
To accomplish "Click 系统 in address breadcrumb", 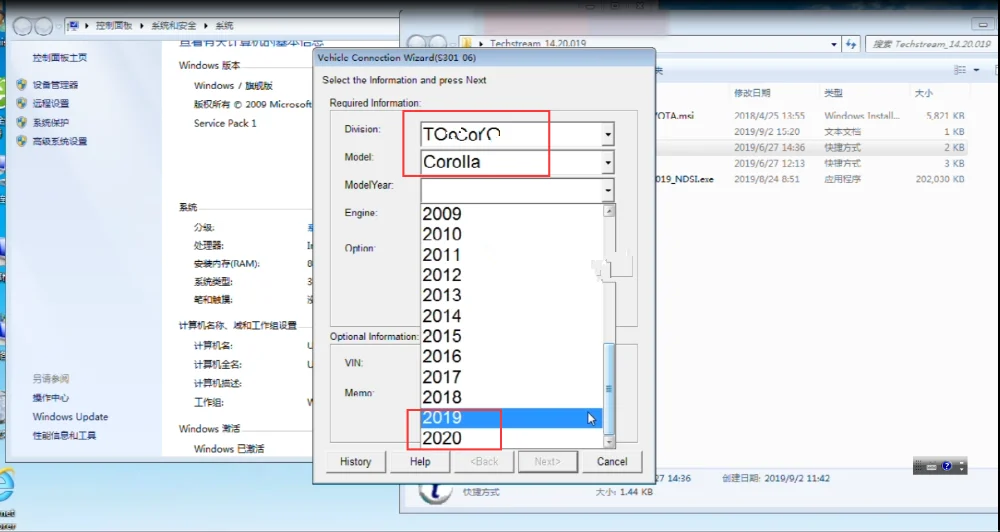I will tap(224, 26).
